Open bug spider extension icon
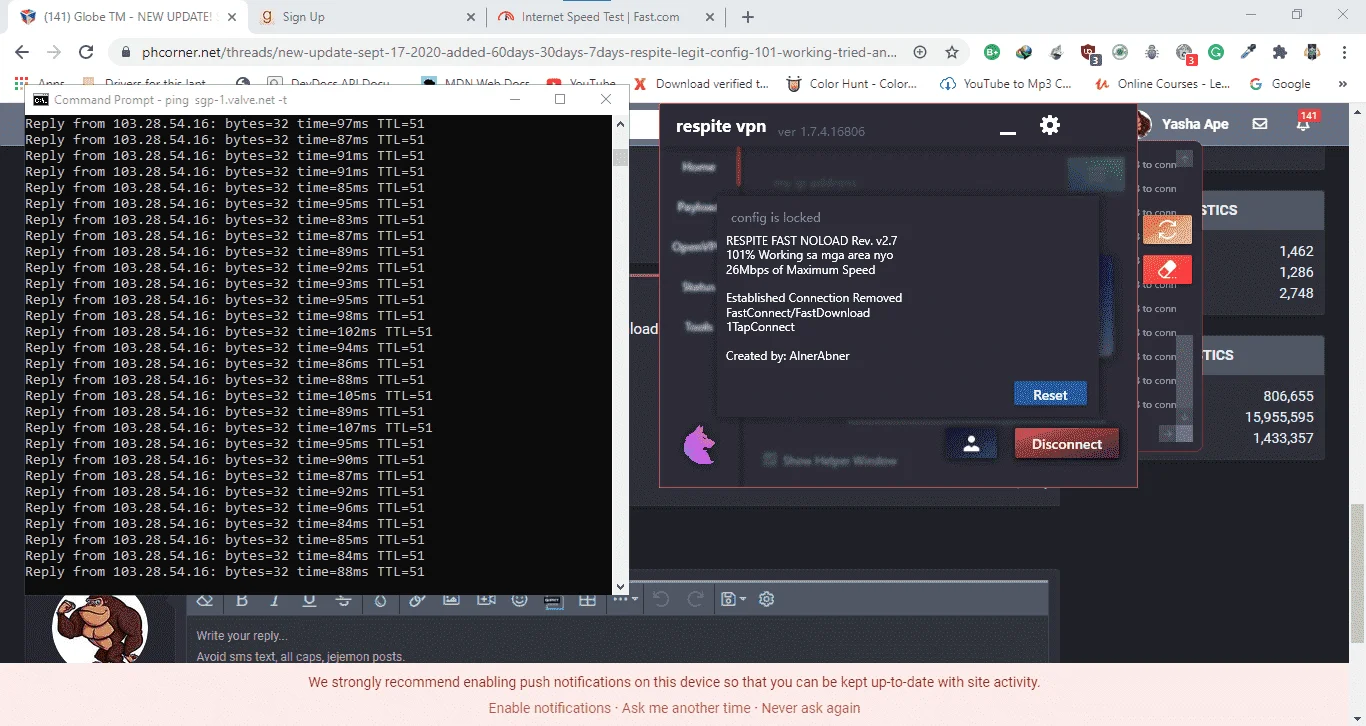1366x726 pixels. pyautogui.click(x=1152, y=52)
